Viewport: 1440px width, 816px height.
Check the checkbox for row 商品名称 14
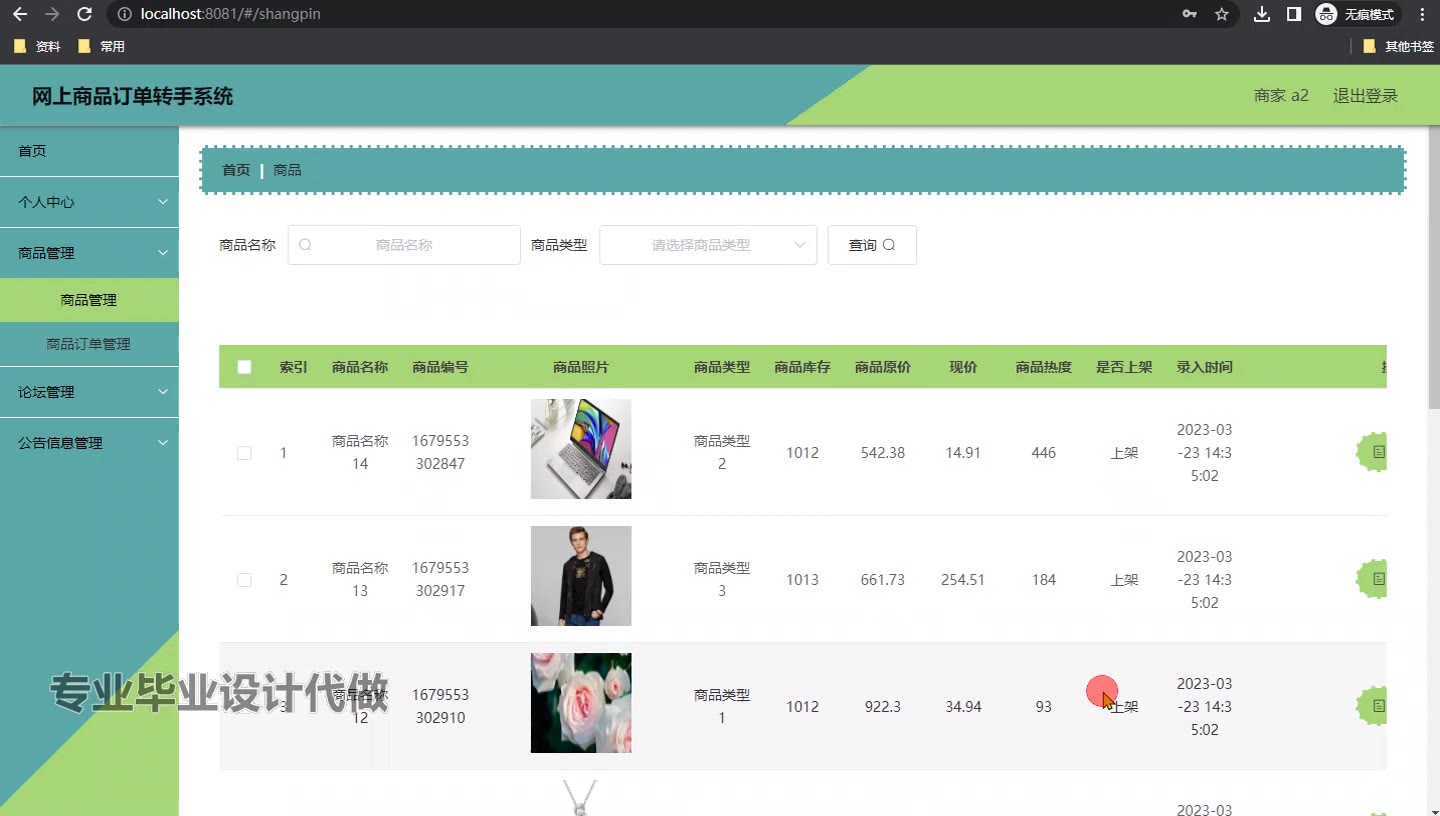(244, 453)
